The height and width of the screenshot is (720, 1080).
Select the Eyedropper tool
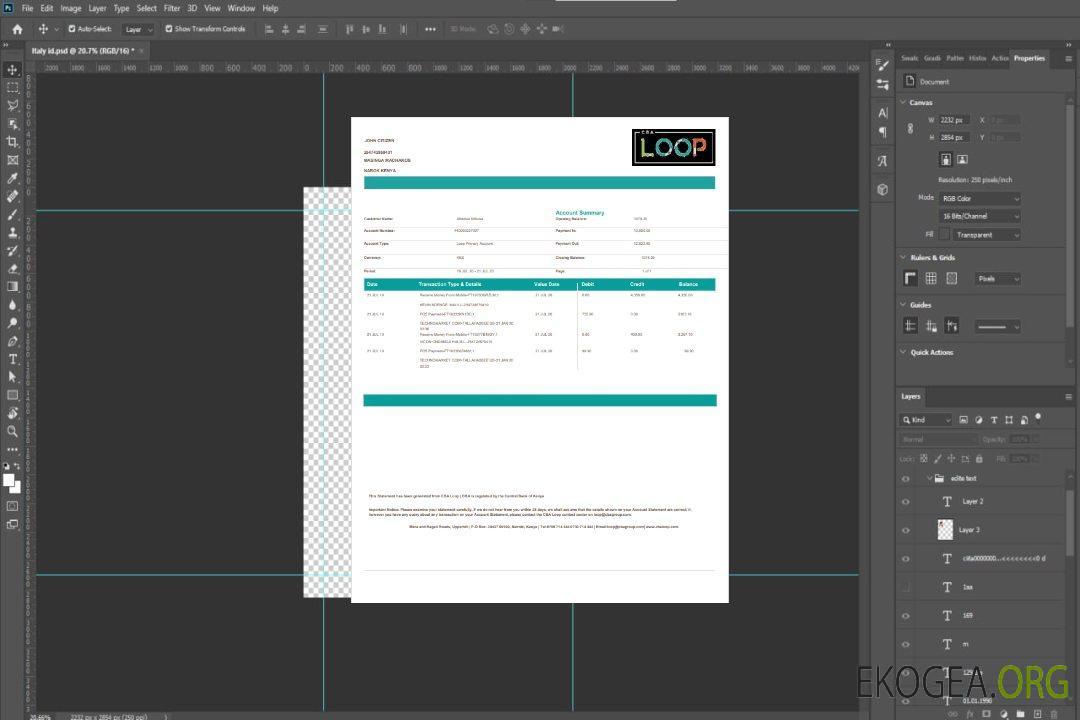point(12,178)
